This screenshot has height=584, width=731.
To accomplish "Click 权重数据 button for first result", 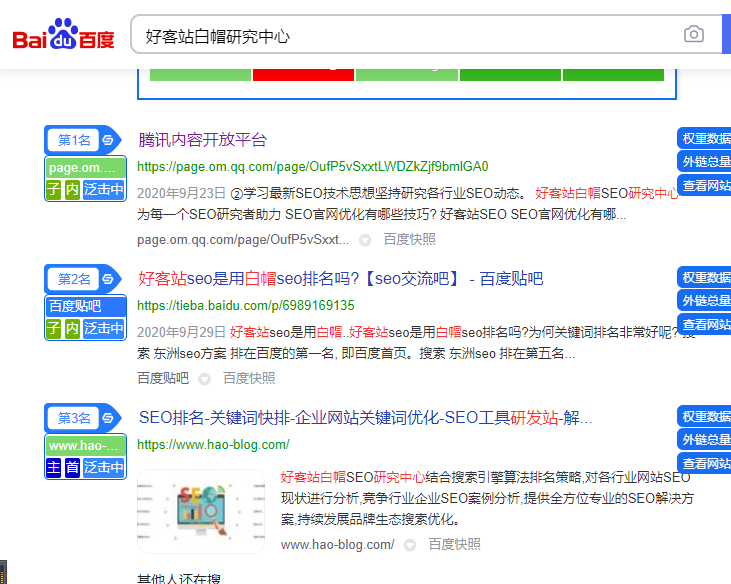I will tap(704, 138).
